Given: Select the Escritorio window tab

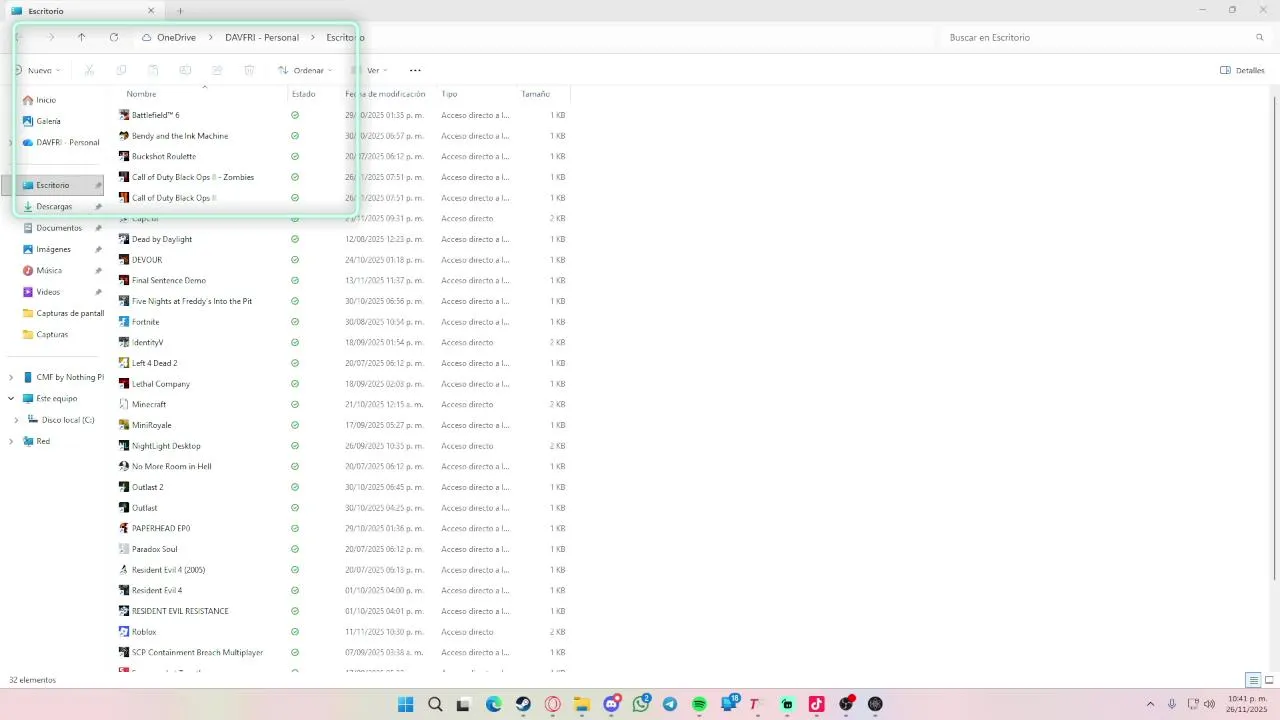Looking at the screenshot, I should [x=83, y=10].
